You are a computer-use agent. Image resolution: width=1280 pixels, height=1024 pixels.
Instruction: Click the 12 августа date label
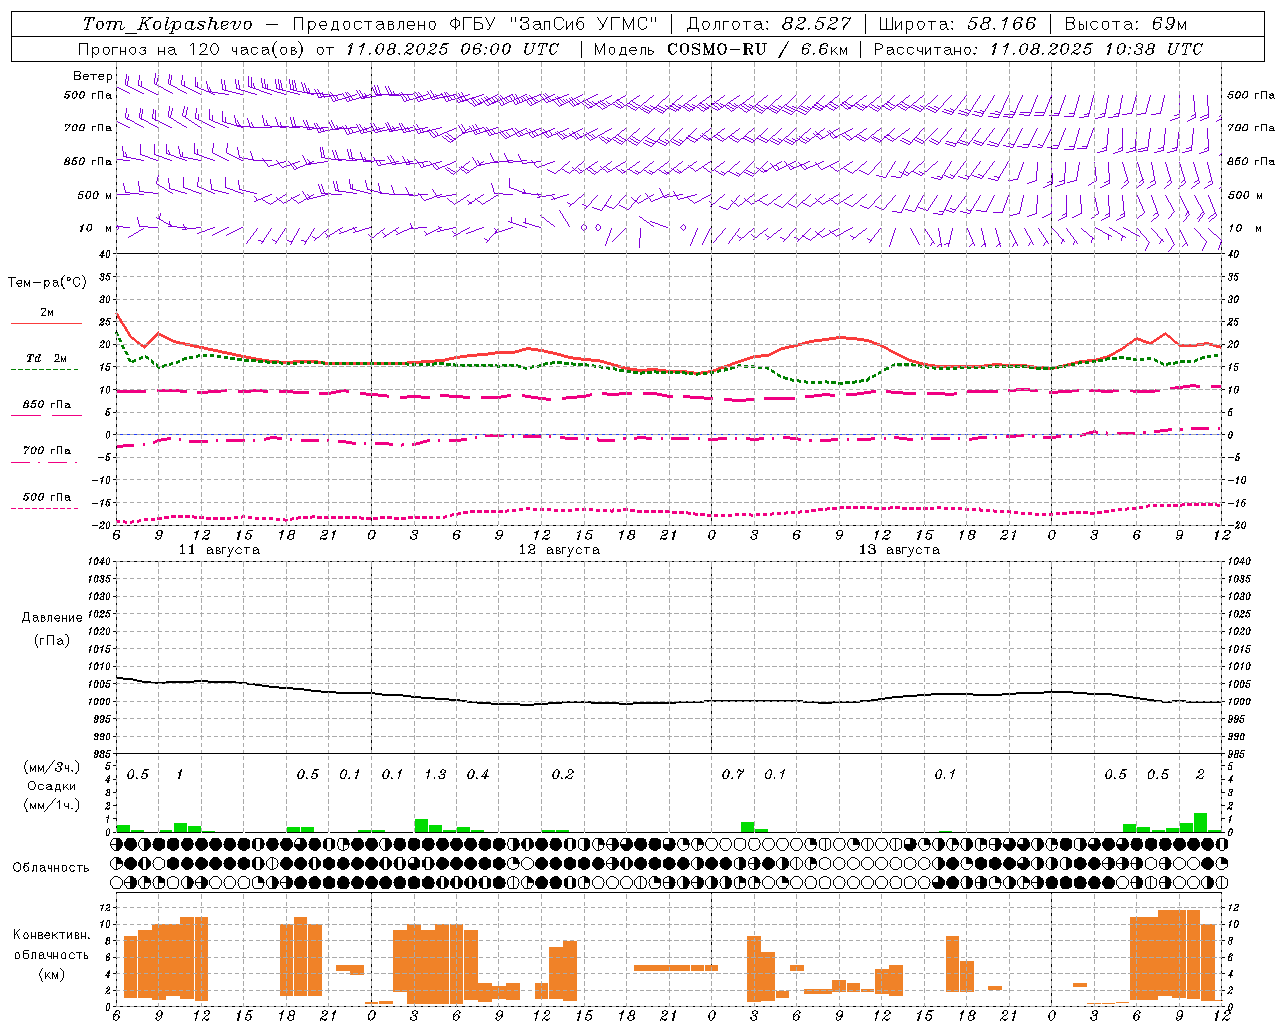[559, 550]
